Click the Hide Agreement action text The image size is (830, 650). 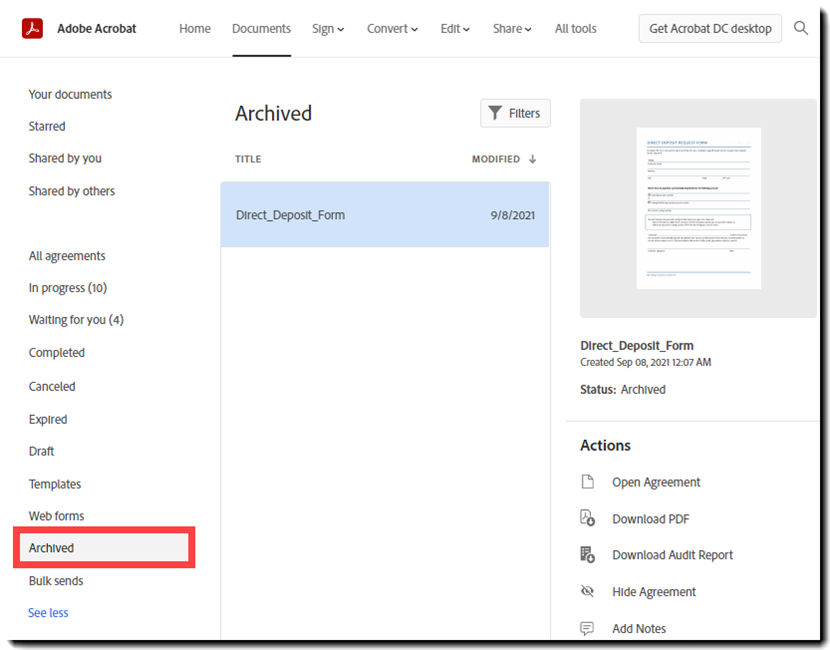pos(654,592)
